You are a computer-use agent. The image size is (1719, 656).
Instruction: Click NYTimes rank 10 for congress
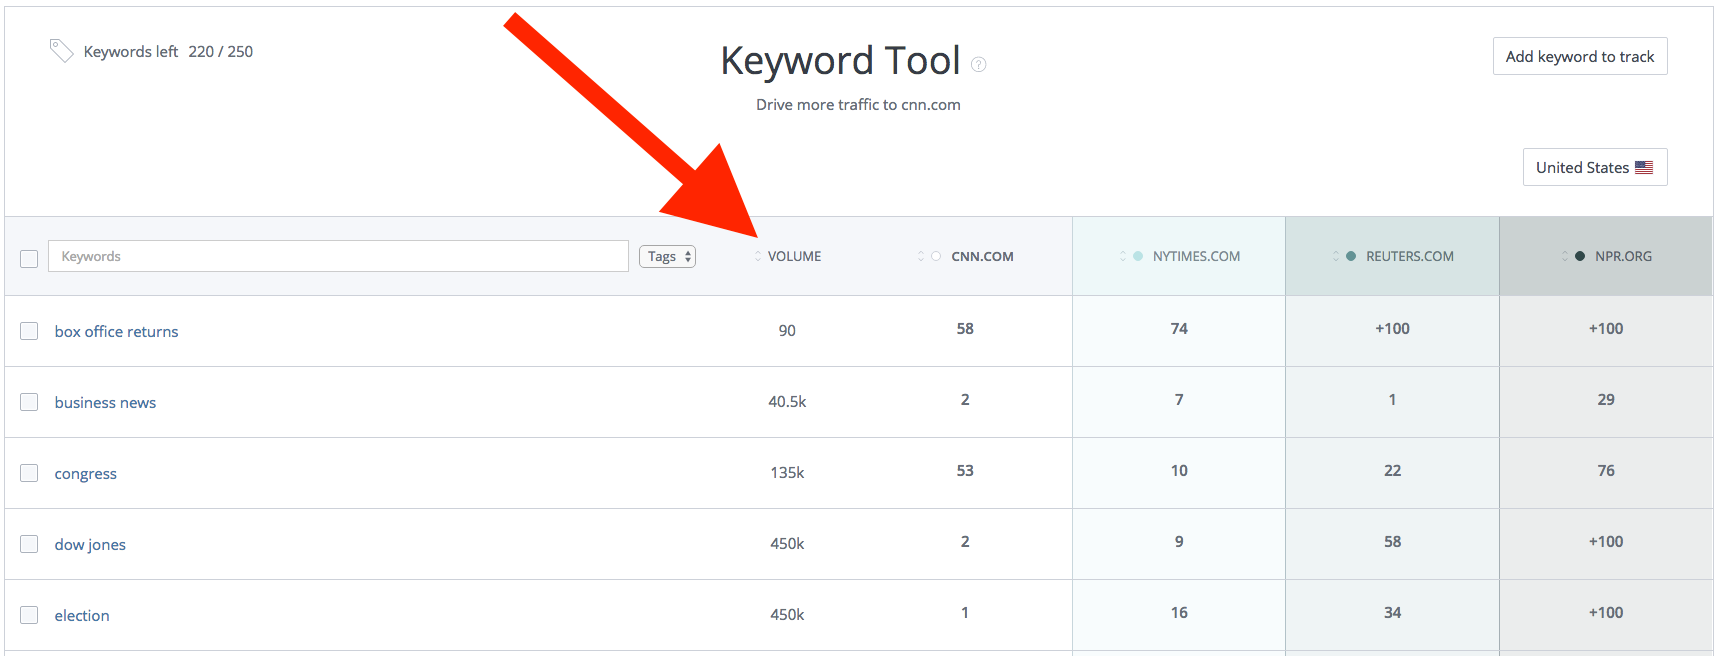point(1179,470)
